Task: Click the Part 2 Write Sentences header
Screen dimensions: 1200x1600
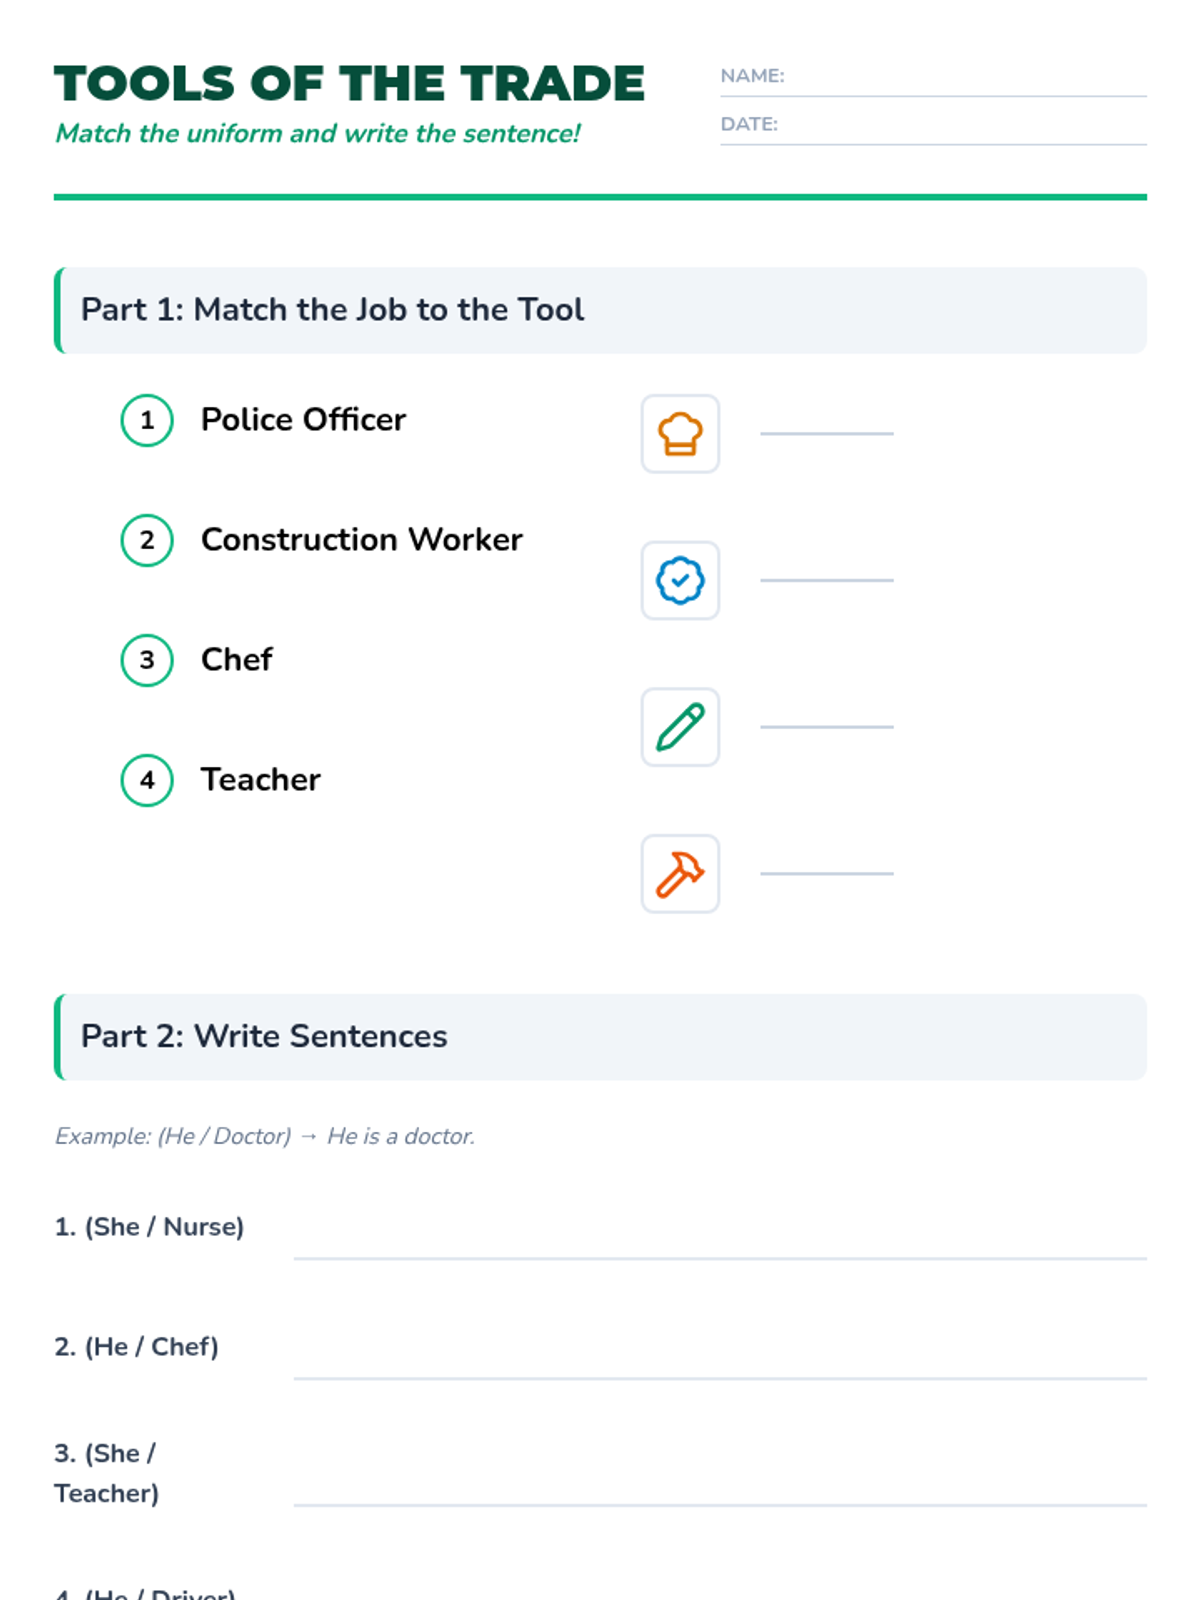Action: [600, 1037]
